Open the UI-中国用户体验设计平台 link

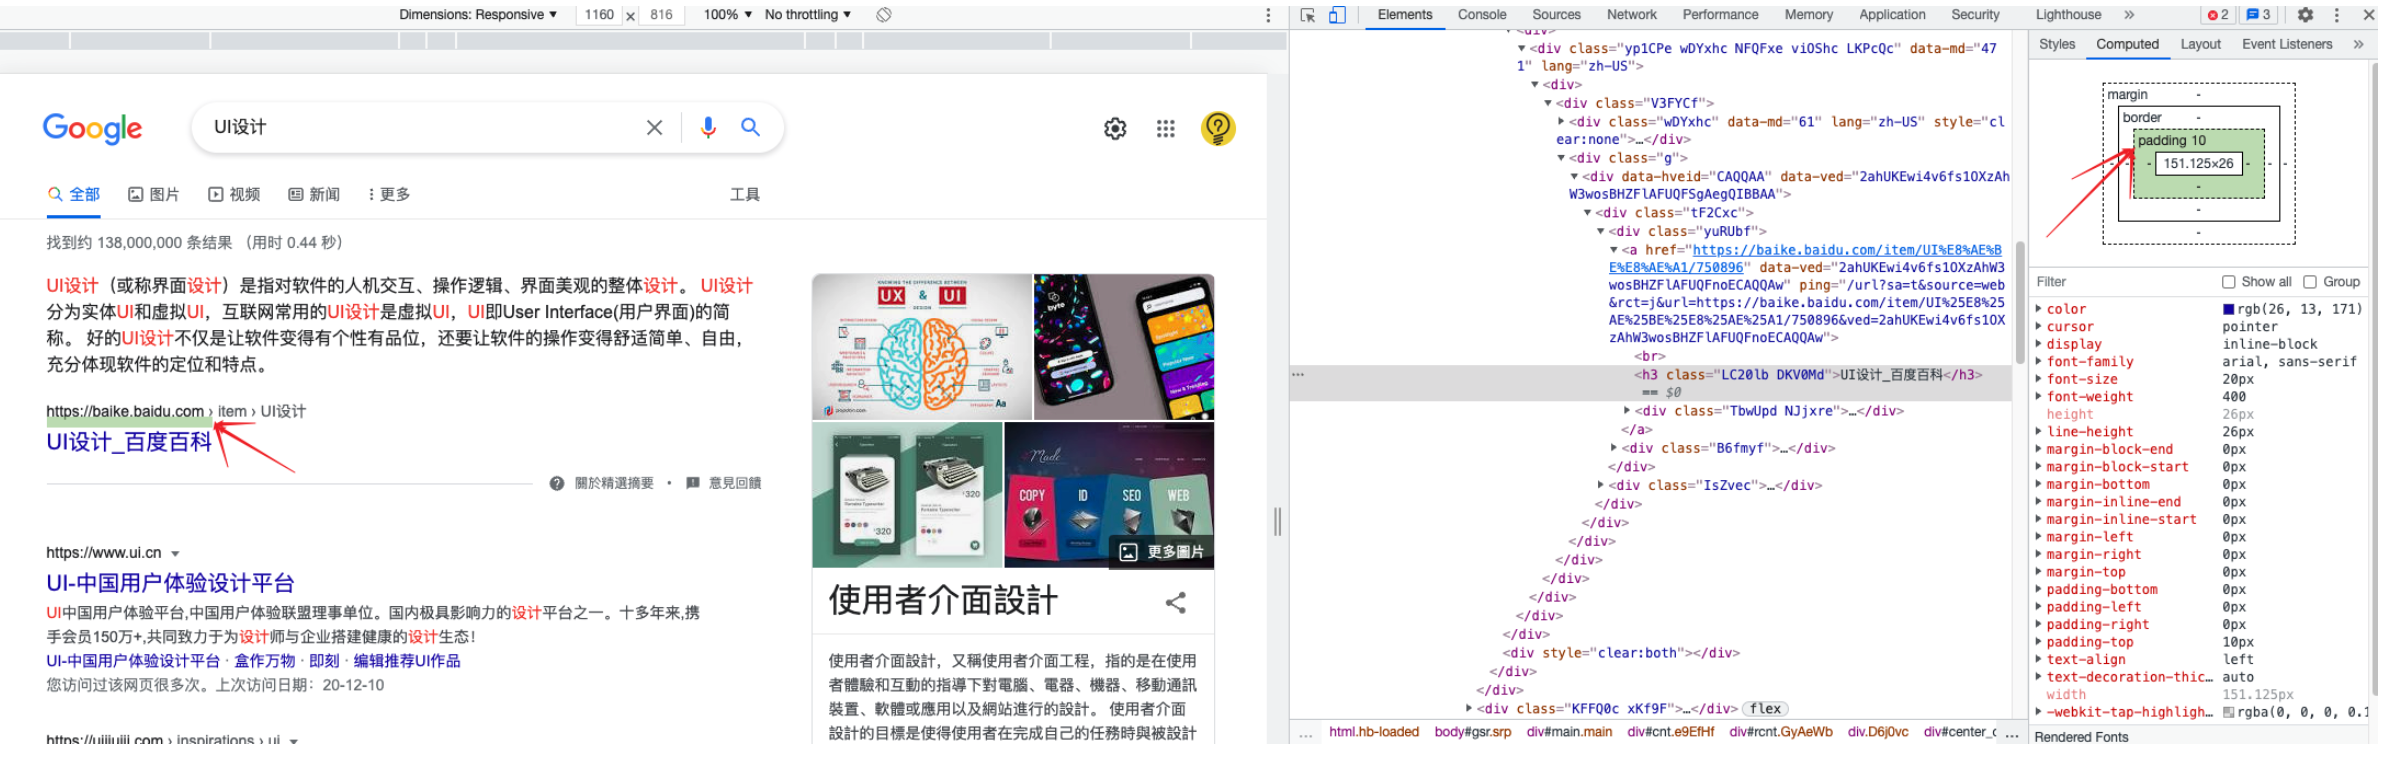click(x=170, y=583)
